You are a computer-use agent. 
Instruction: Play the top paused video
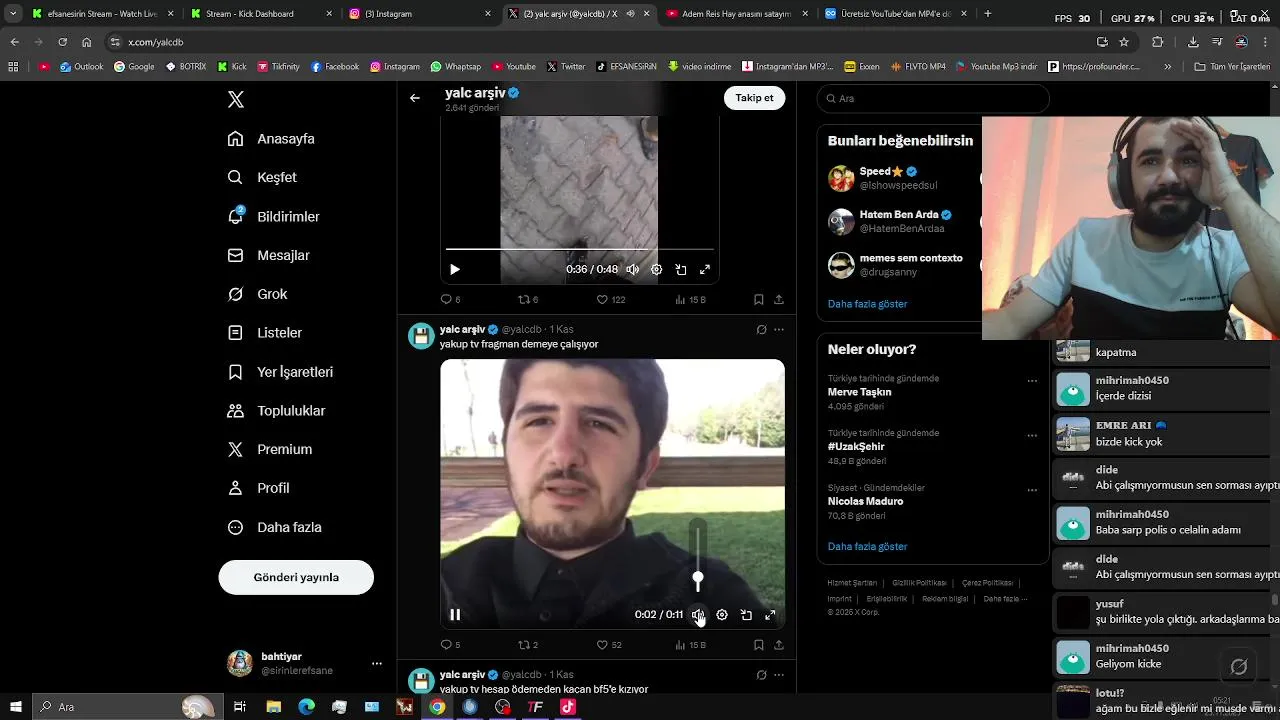tap(455, 269)
